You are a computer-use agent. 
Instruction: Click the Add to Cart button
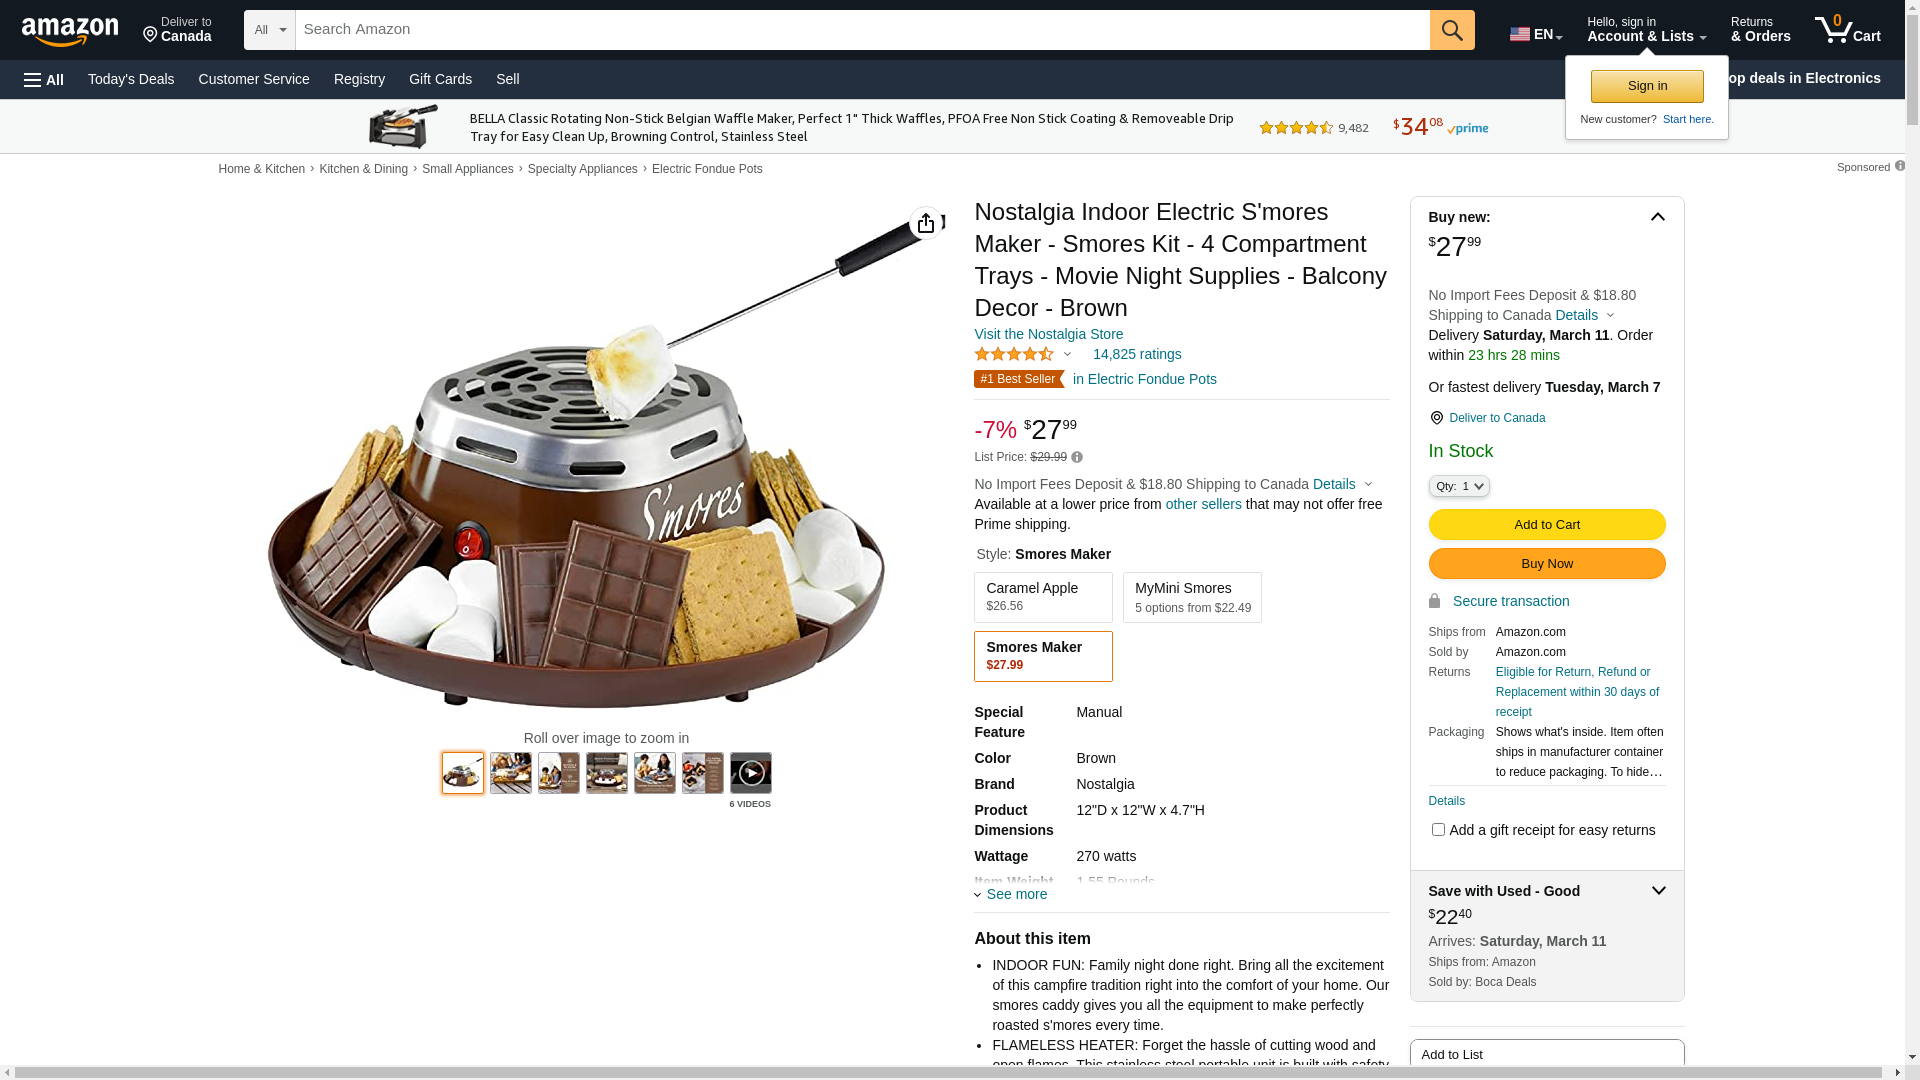pos(1547,524)
